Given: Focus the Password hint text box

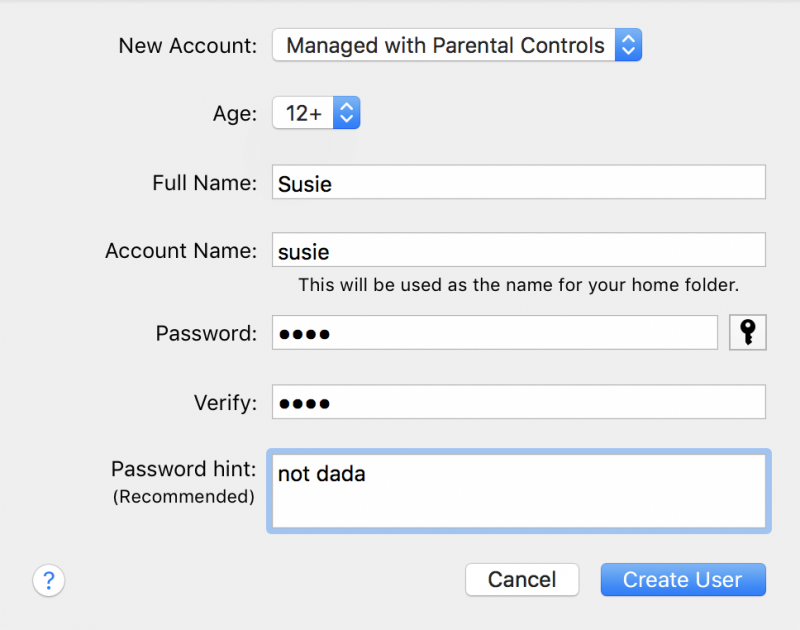Looking at the screenshot, I should [x=519, y=490].
